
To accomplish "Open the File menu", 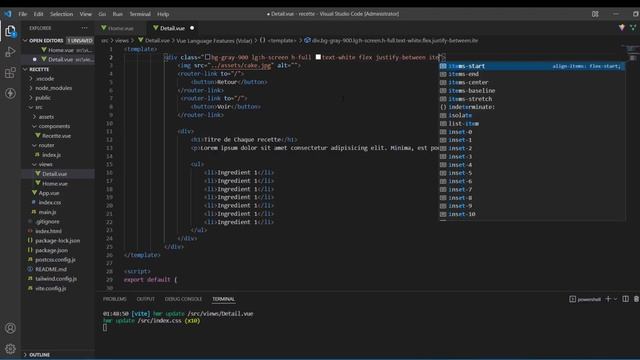I will pos(22,14).
